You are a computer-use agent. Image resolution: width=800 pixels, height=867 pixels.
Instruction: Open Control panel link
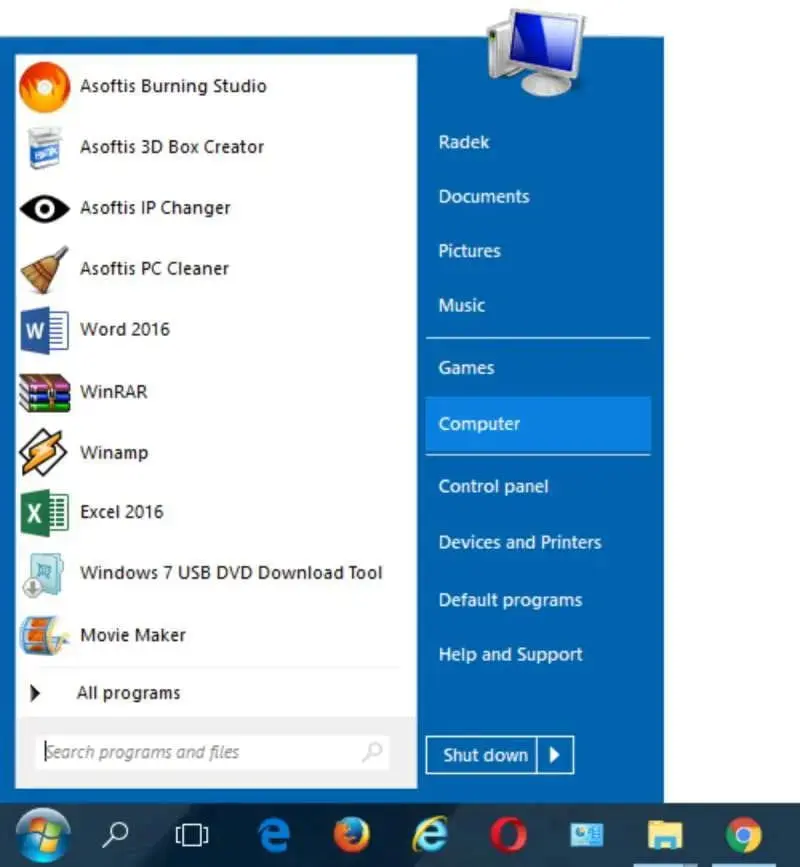coord(493,487)
